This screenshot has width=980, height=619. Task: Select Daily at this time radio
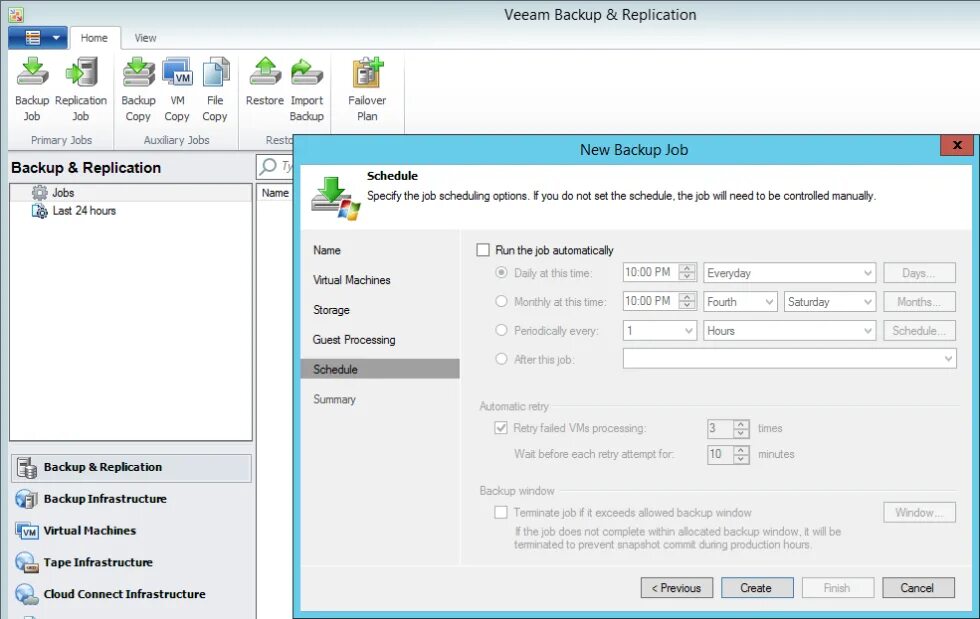tap(501, 273)
